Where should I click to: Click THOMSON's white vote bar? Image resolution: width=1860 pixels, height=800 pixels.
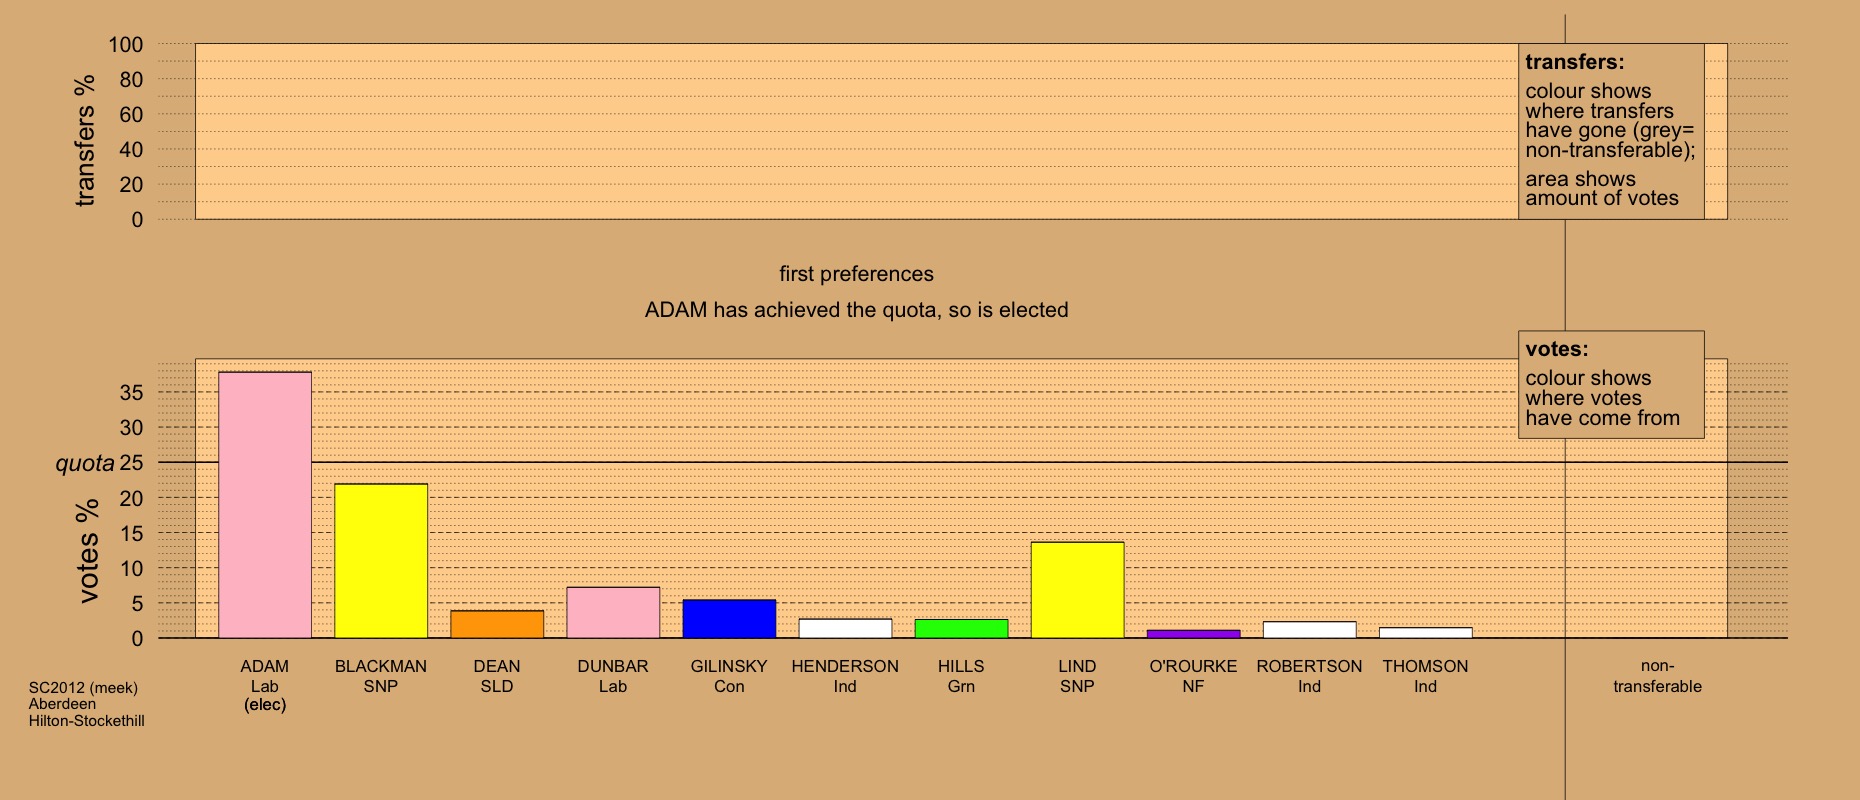coord(1425,633)
